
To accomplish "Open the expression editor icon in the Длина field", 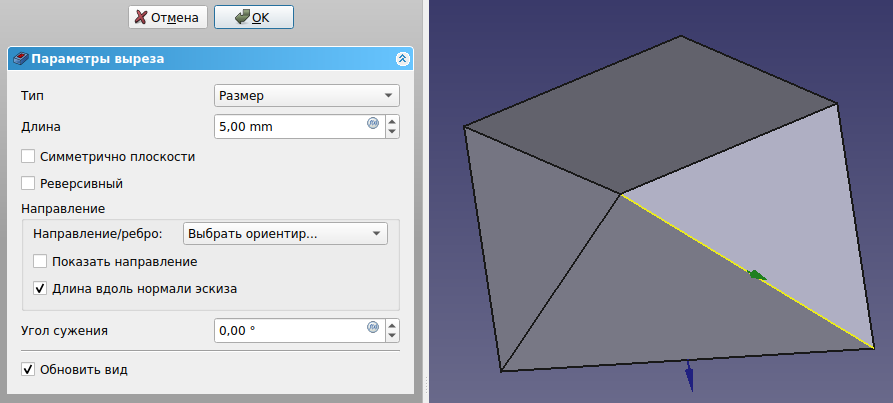I will pos(373,122).
